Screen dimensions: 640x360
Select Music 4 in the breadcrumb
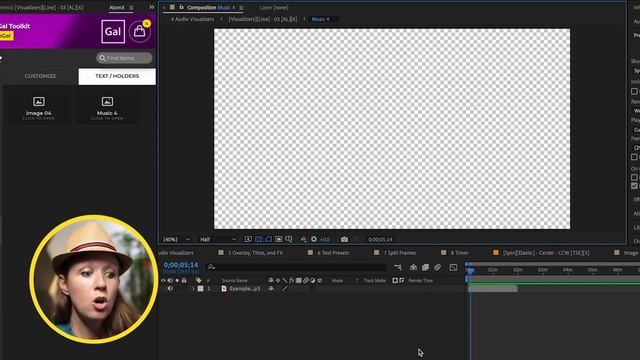[320, 19]
